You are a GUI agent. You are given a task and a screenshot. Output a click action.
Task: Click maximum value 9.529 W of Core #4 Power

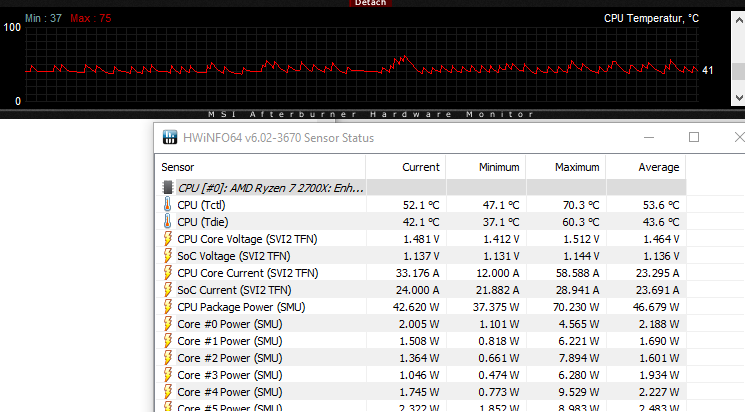point(579,393)
